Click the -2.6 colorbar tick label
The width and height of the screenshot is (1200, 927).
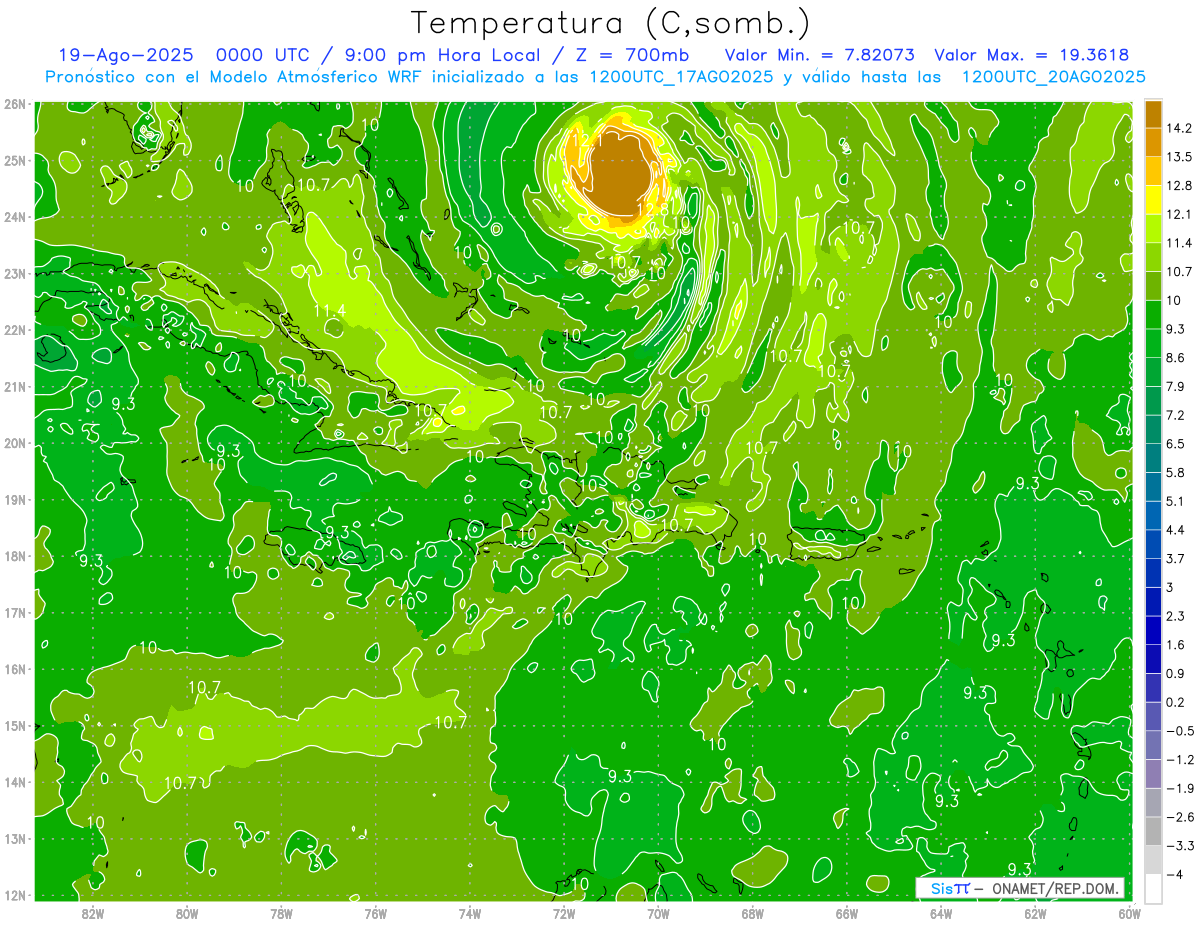pyautogui.click(x=1179, y=818)
